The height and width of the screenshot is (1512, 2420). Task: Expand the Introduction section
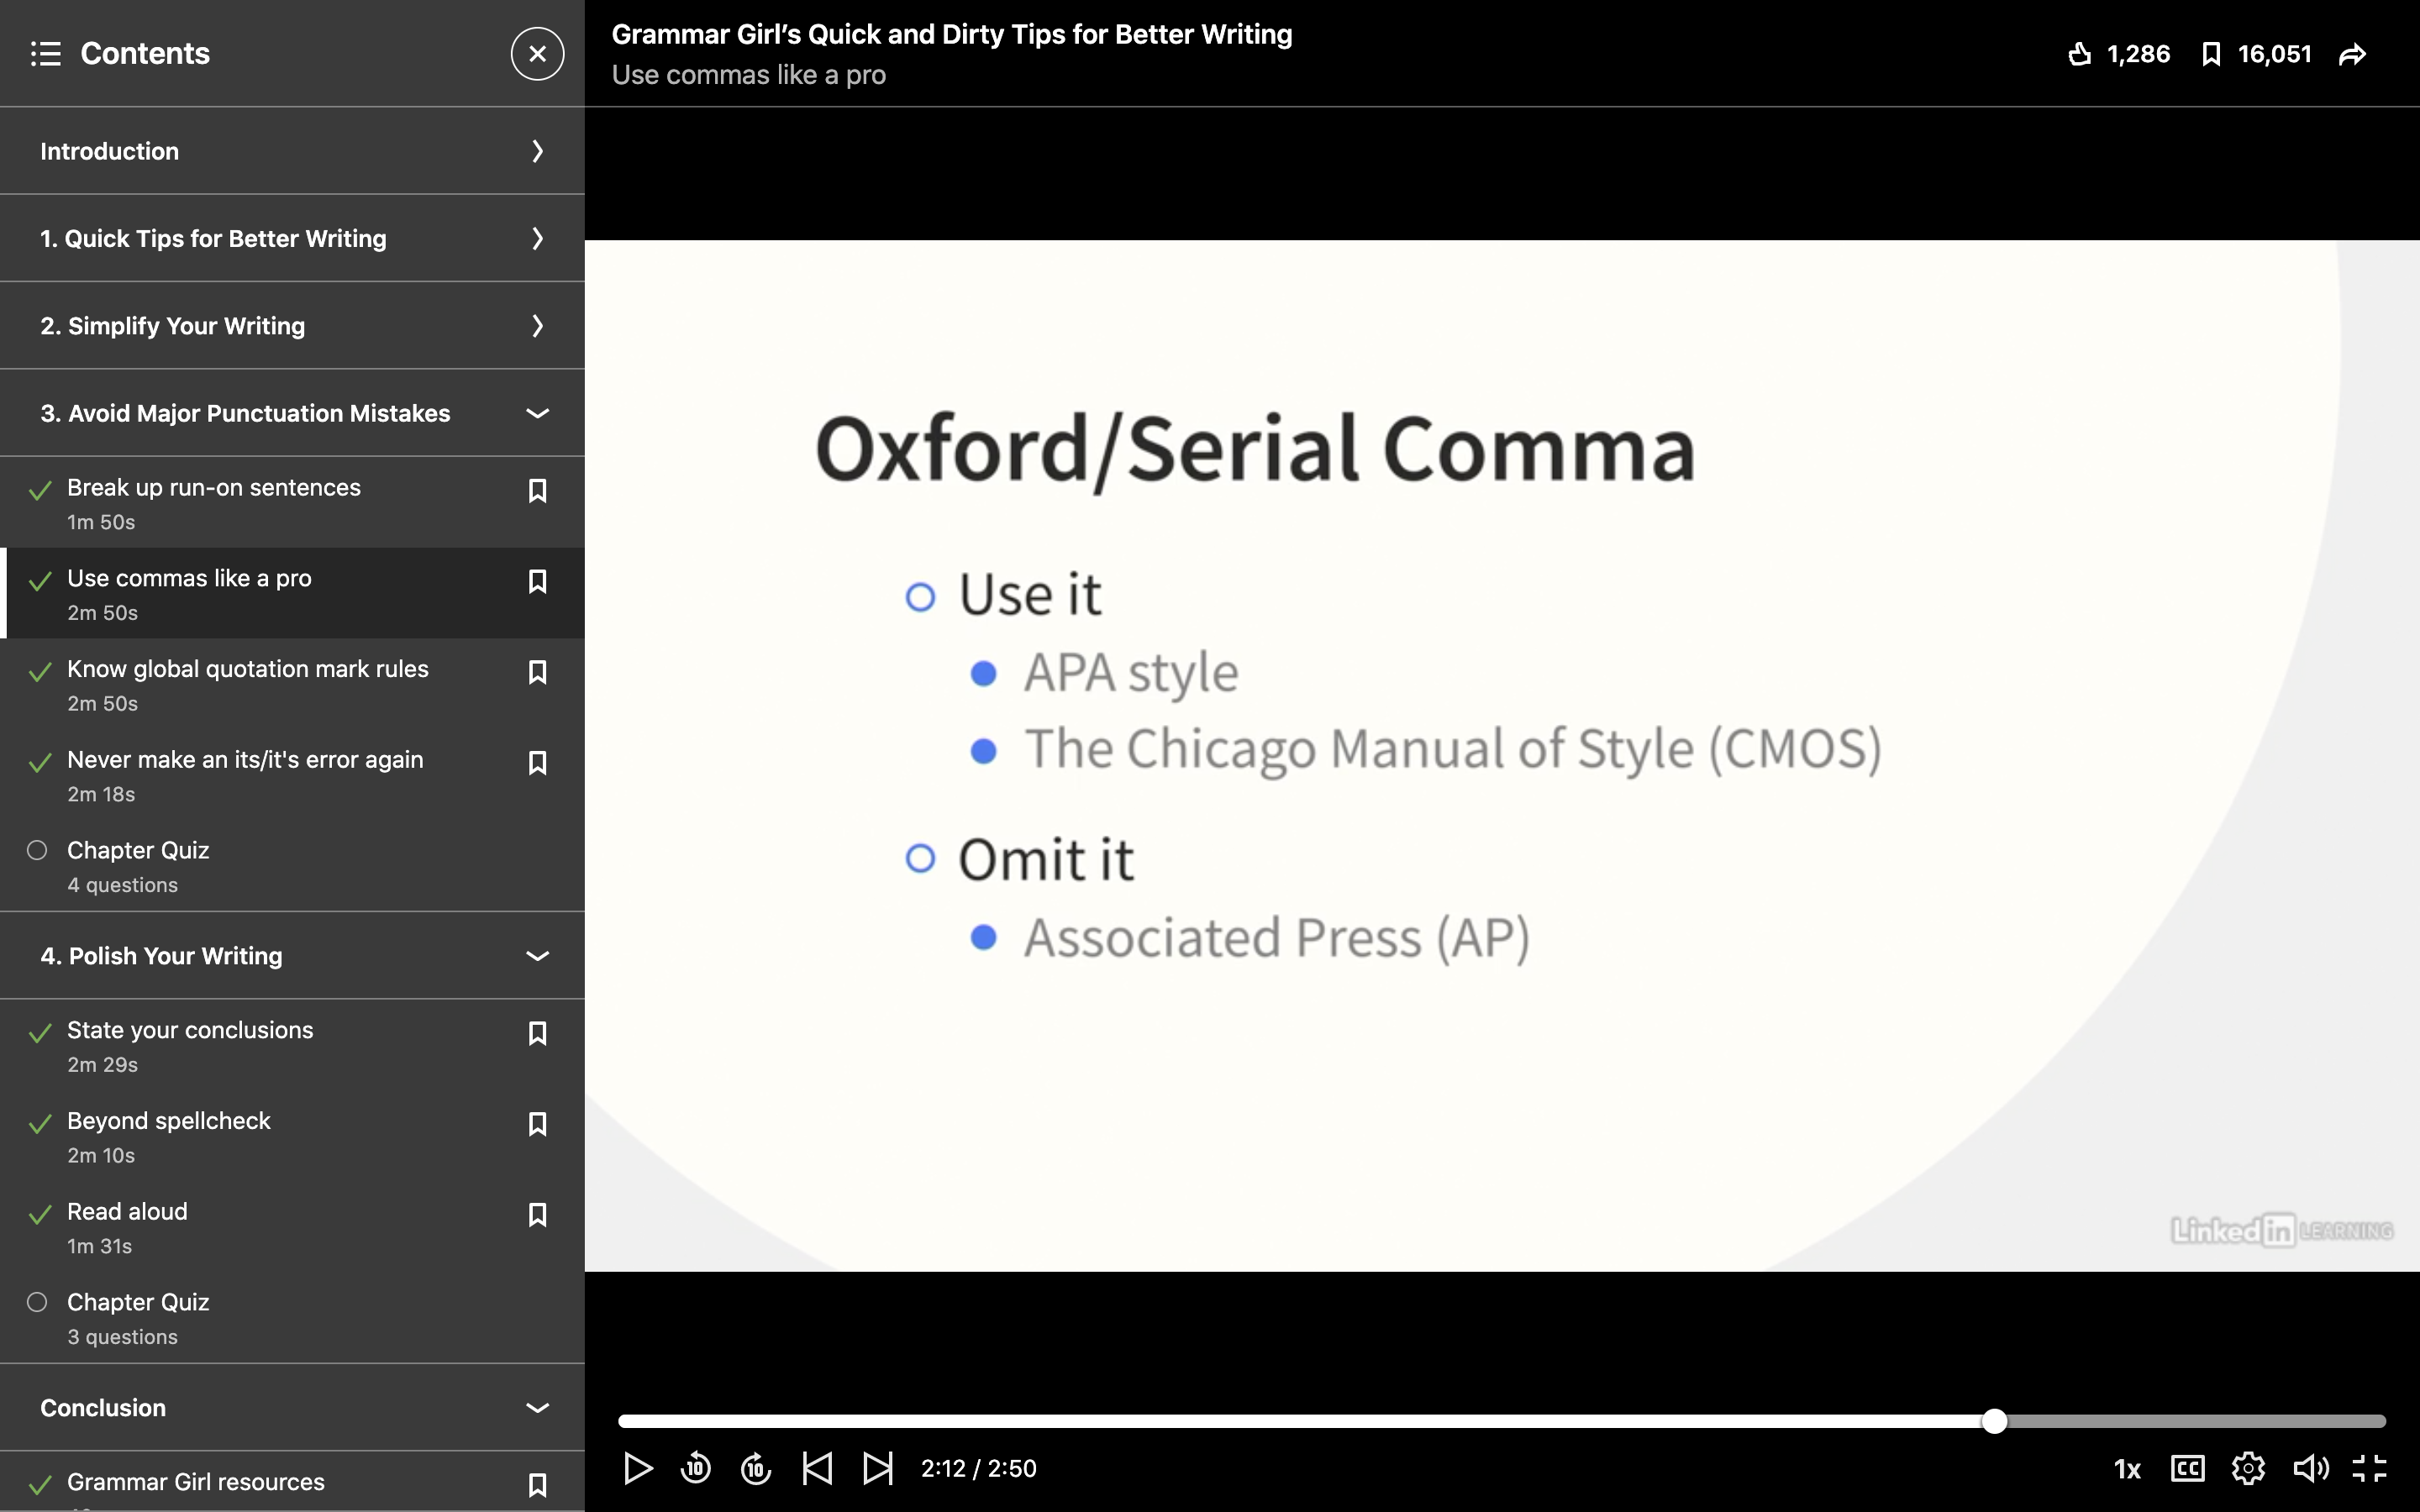537,151
